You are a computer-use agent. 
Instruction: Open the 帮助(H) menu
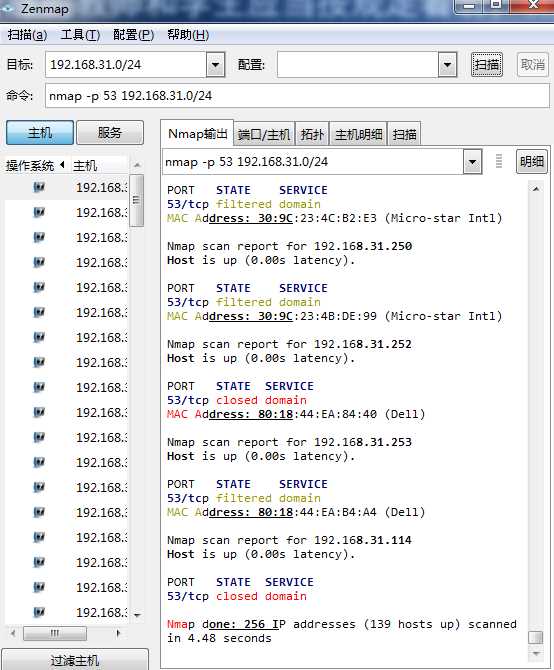(x=188, y=35)
